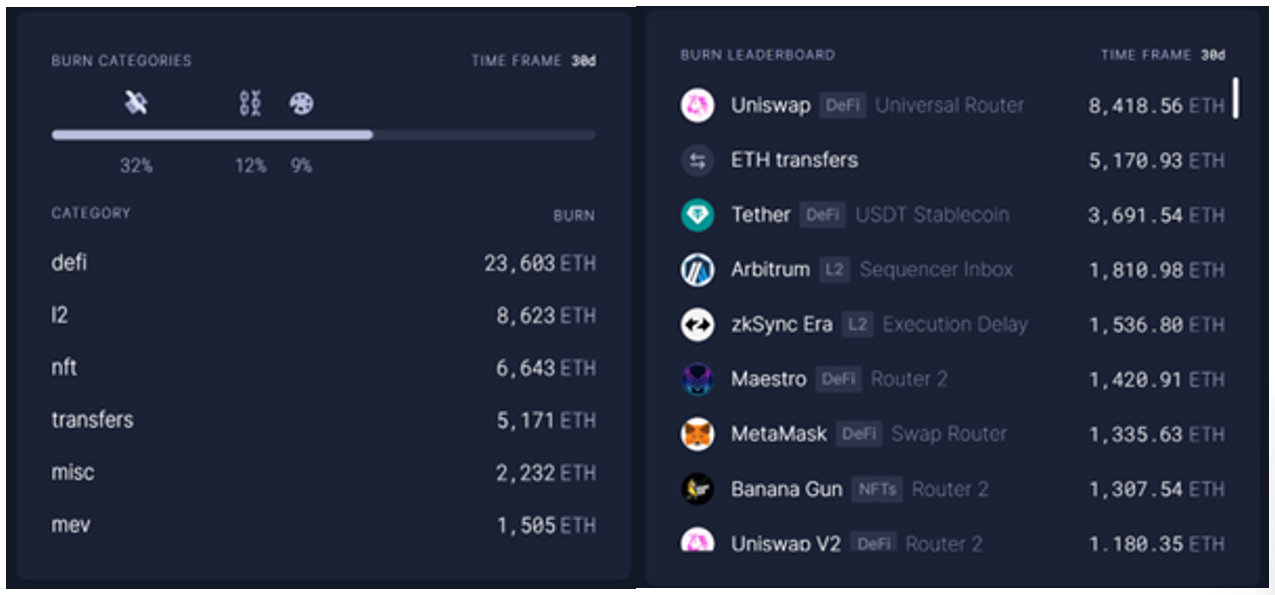The height and width of the screenshot is (595, 1275).
Task: Click the Uniswap logo icon
Action: [x=697, y=105]
